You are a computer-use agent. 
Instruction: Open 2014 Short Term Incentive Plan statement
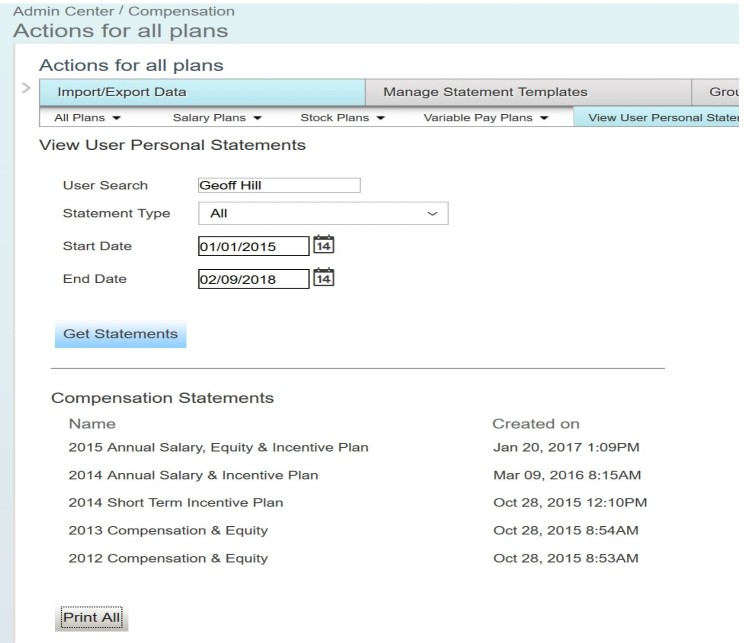click(176, 503)
